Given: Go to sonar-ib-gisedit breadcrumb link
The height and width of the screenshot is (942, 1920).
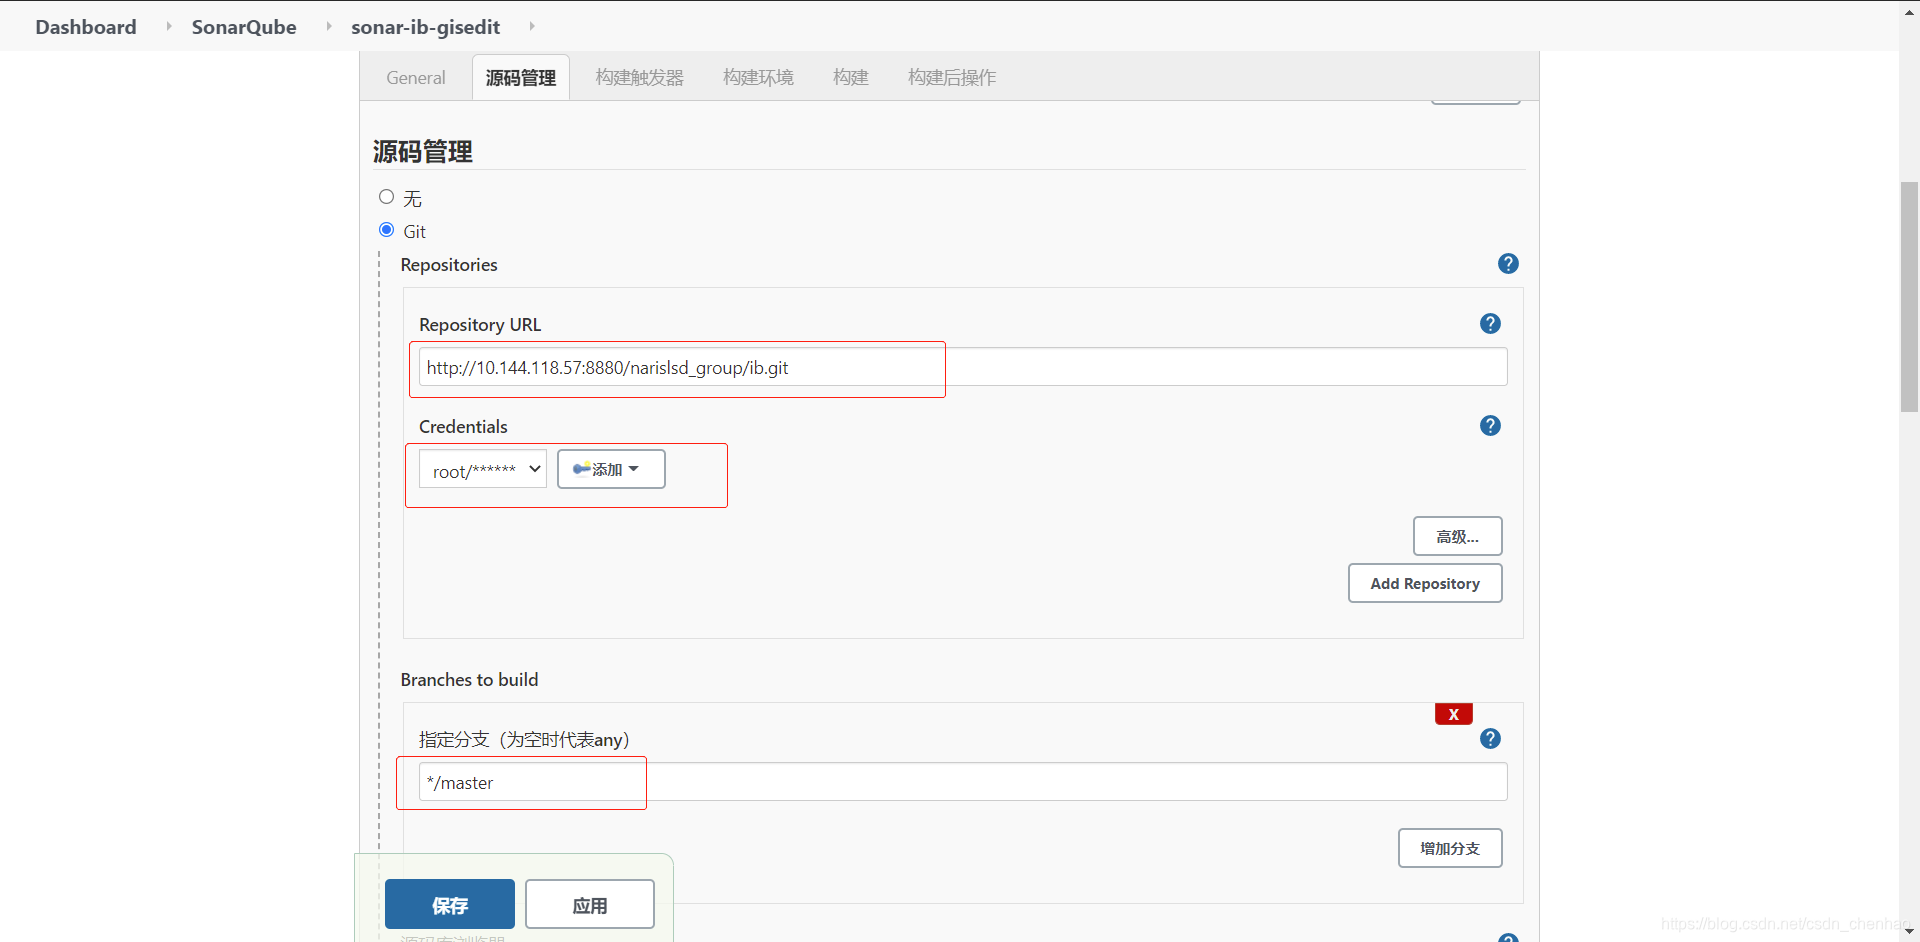Looking at the screenshot, I should pos(426,27).
